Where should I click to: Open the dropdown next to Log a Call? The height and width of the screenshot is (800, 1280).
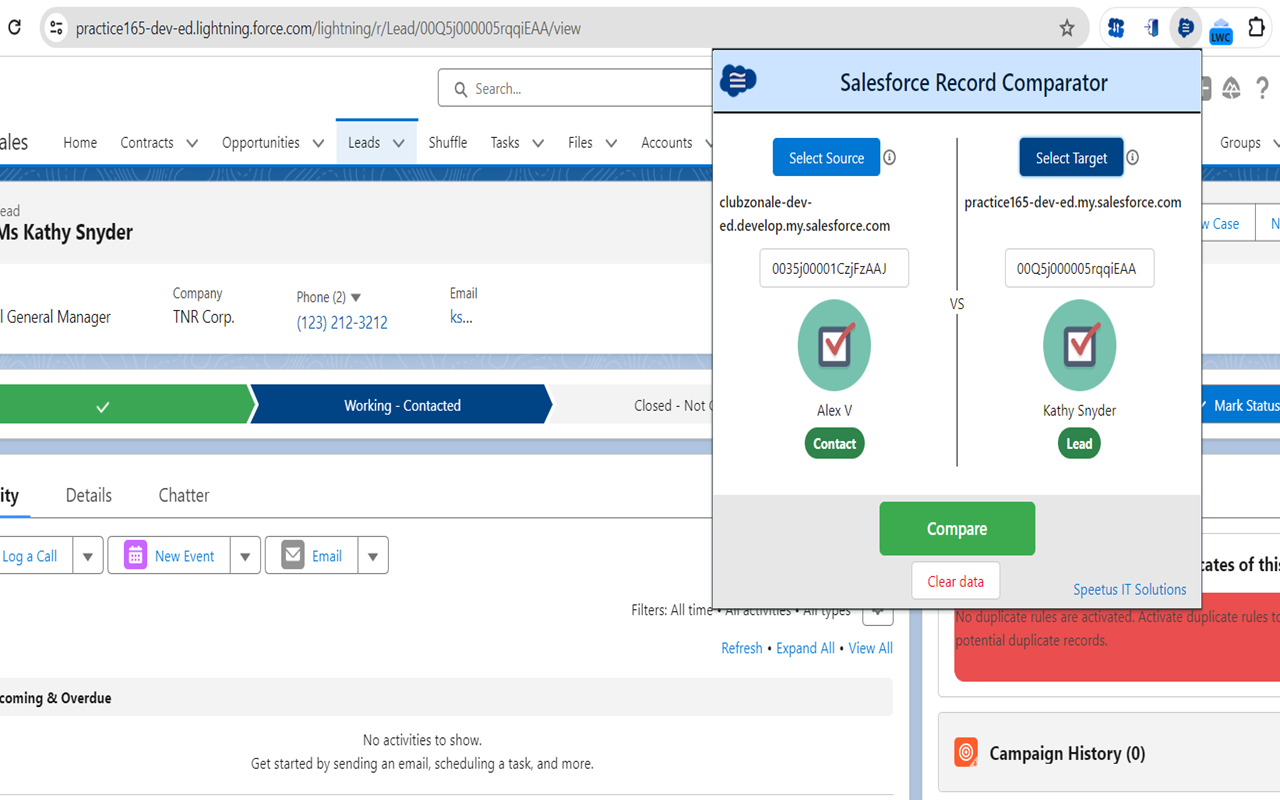(x=88, y=556)
